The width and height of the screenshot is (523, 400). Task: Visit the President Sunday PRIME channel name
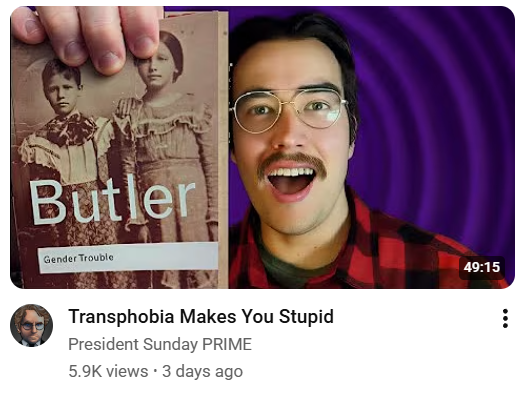pyautogui.click(x=160, y=344)
